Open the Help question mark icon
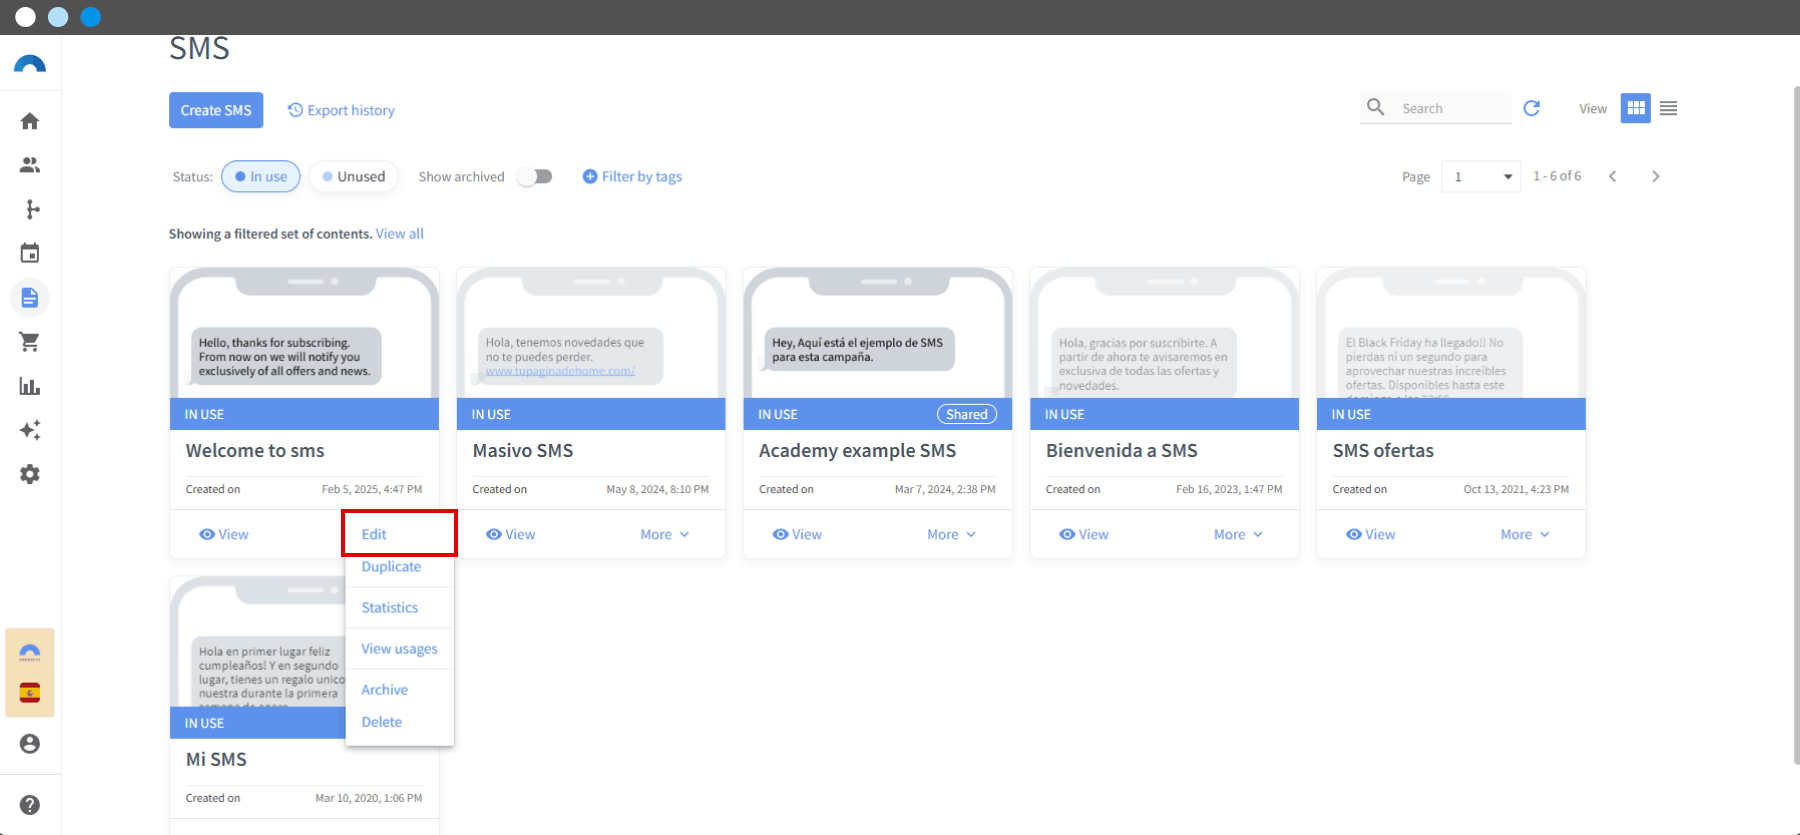The image size is (1800, 835). click(x=30, y=805)
